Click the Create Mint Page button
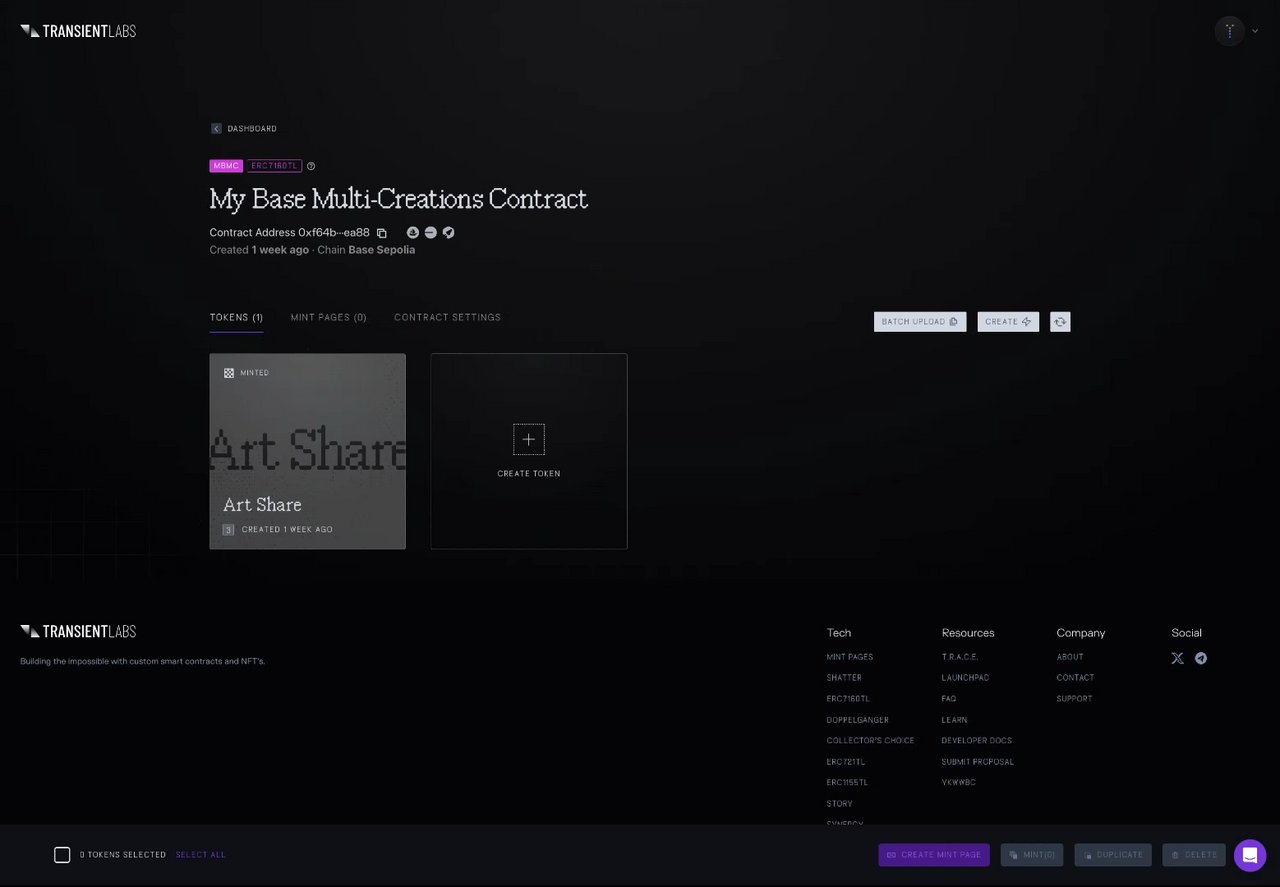The image size is (1280, 887). coord(934,855)
